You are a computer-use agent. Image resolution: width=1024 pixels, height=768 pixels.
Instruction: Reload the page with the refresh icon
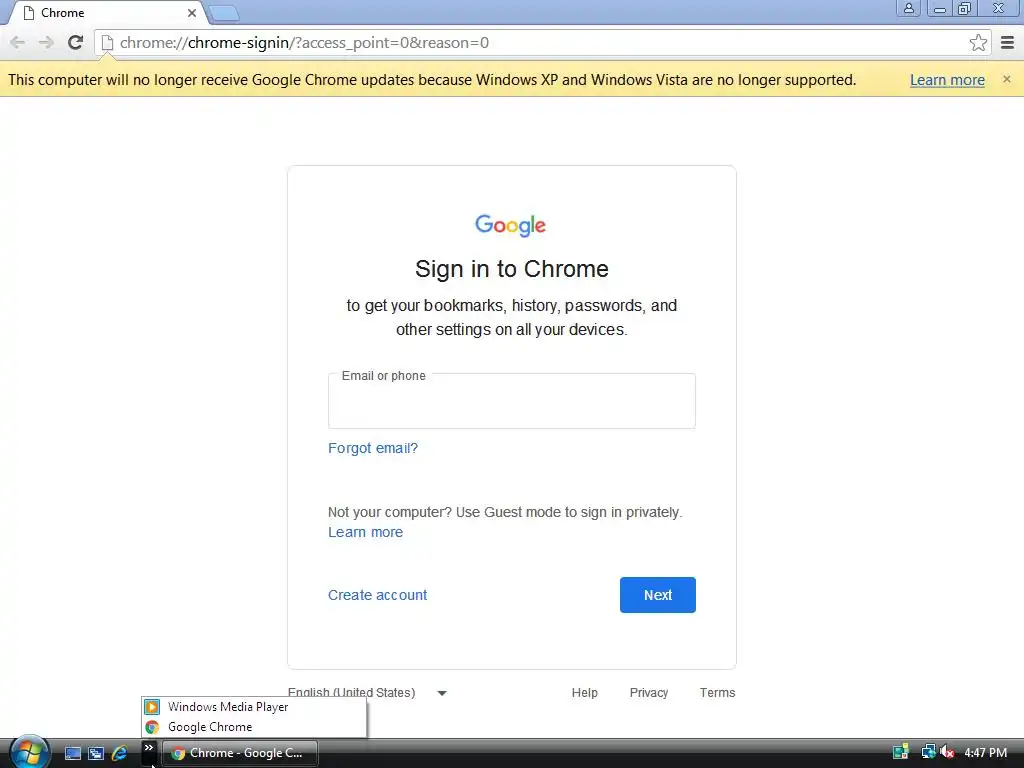click(x=75, y=42)
